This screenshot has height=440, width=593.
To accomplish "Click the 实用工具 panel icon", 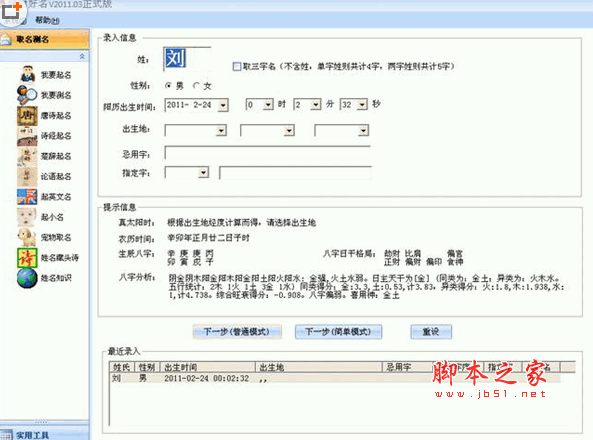I will [x=6, y=435].
